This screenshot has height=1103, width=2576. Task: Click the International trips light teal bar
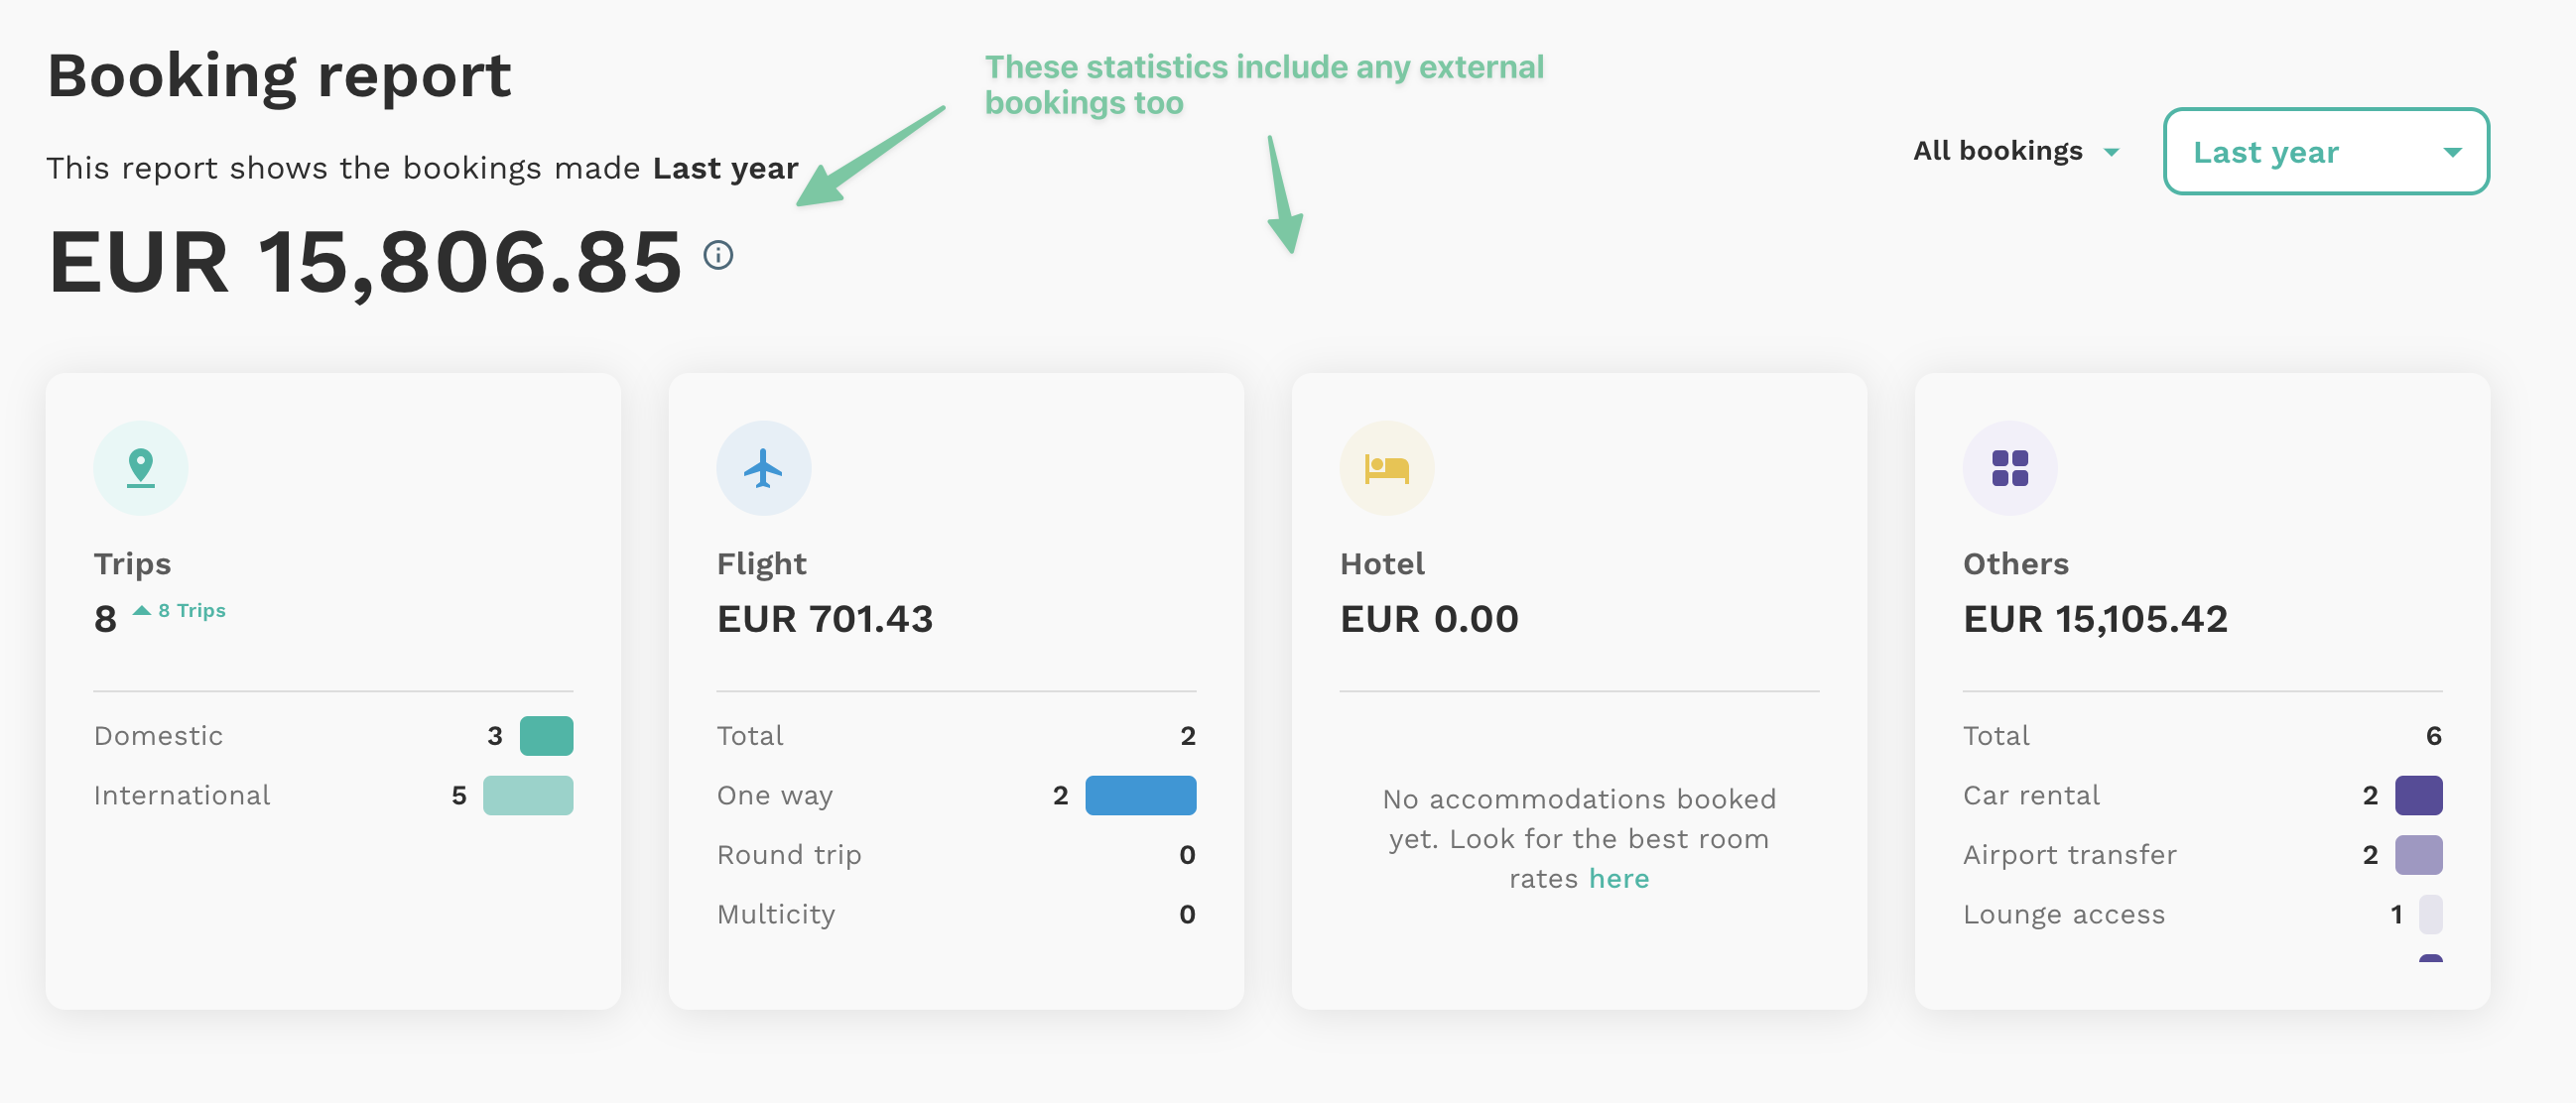(528, 796)
